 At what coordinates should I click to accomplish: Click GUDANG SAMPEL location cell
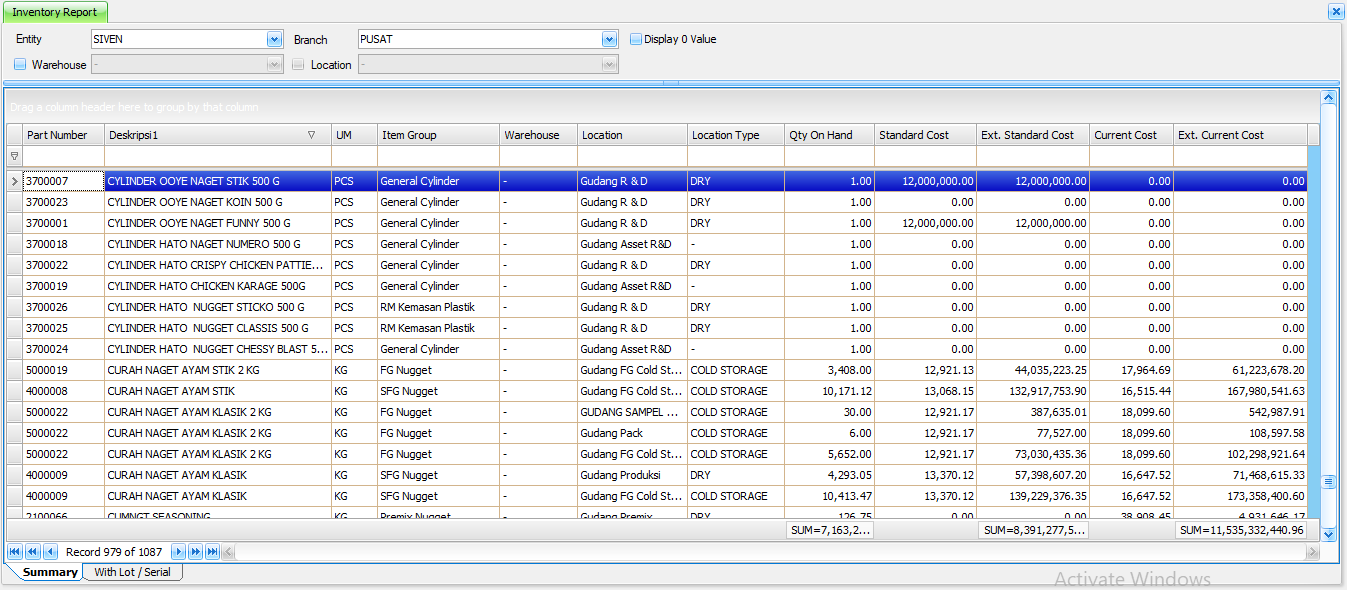pos(632,412)
